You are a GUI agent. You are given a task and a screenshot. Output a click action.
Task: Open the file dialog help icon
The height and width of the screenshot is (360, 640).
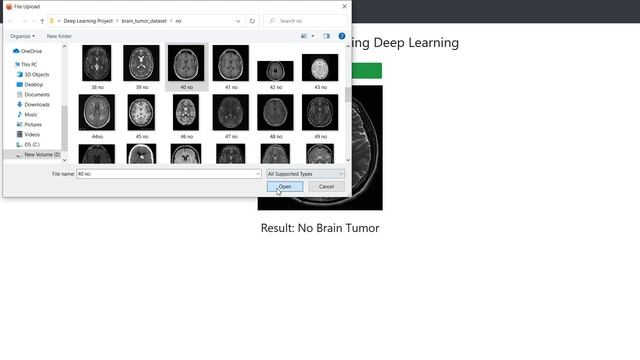pyautogui.click(x=342, y=36)
